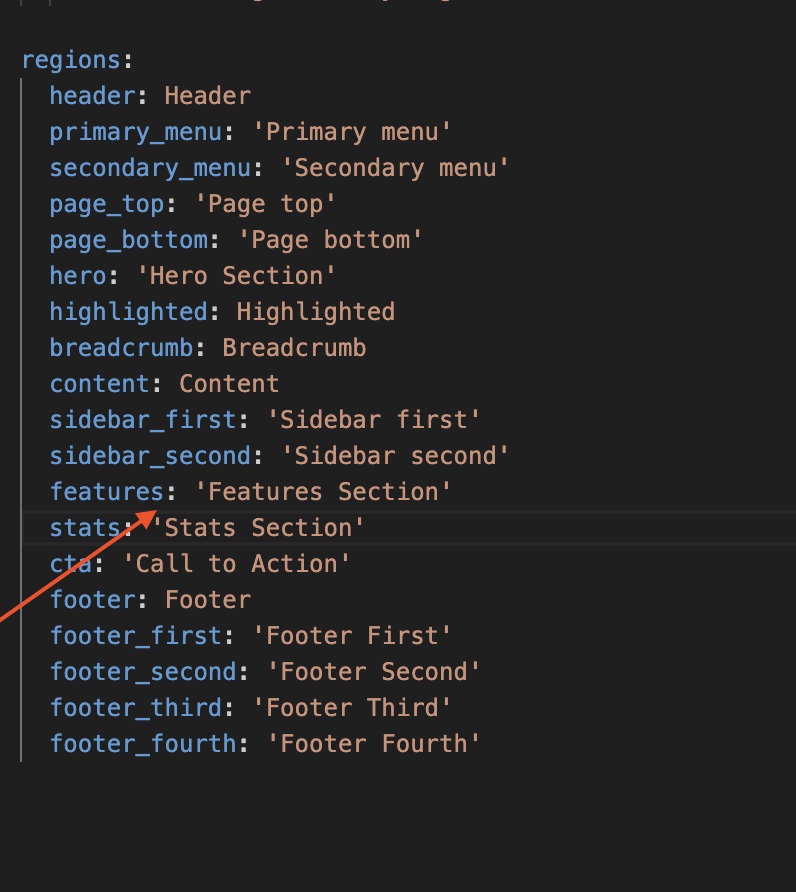The height and width of the screenshot is (892, 796).
Task: Place cursor on the 'header' key
Action: pyautogui.click(x=92, y=96)
